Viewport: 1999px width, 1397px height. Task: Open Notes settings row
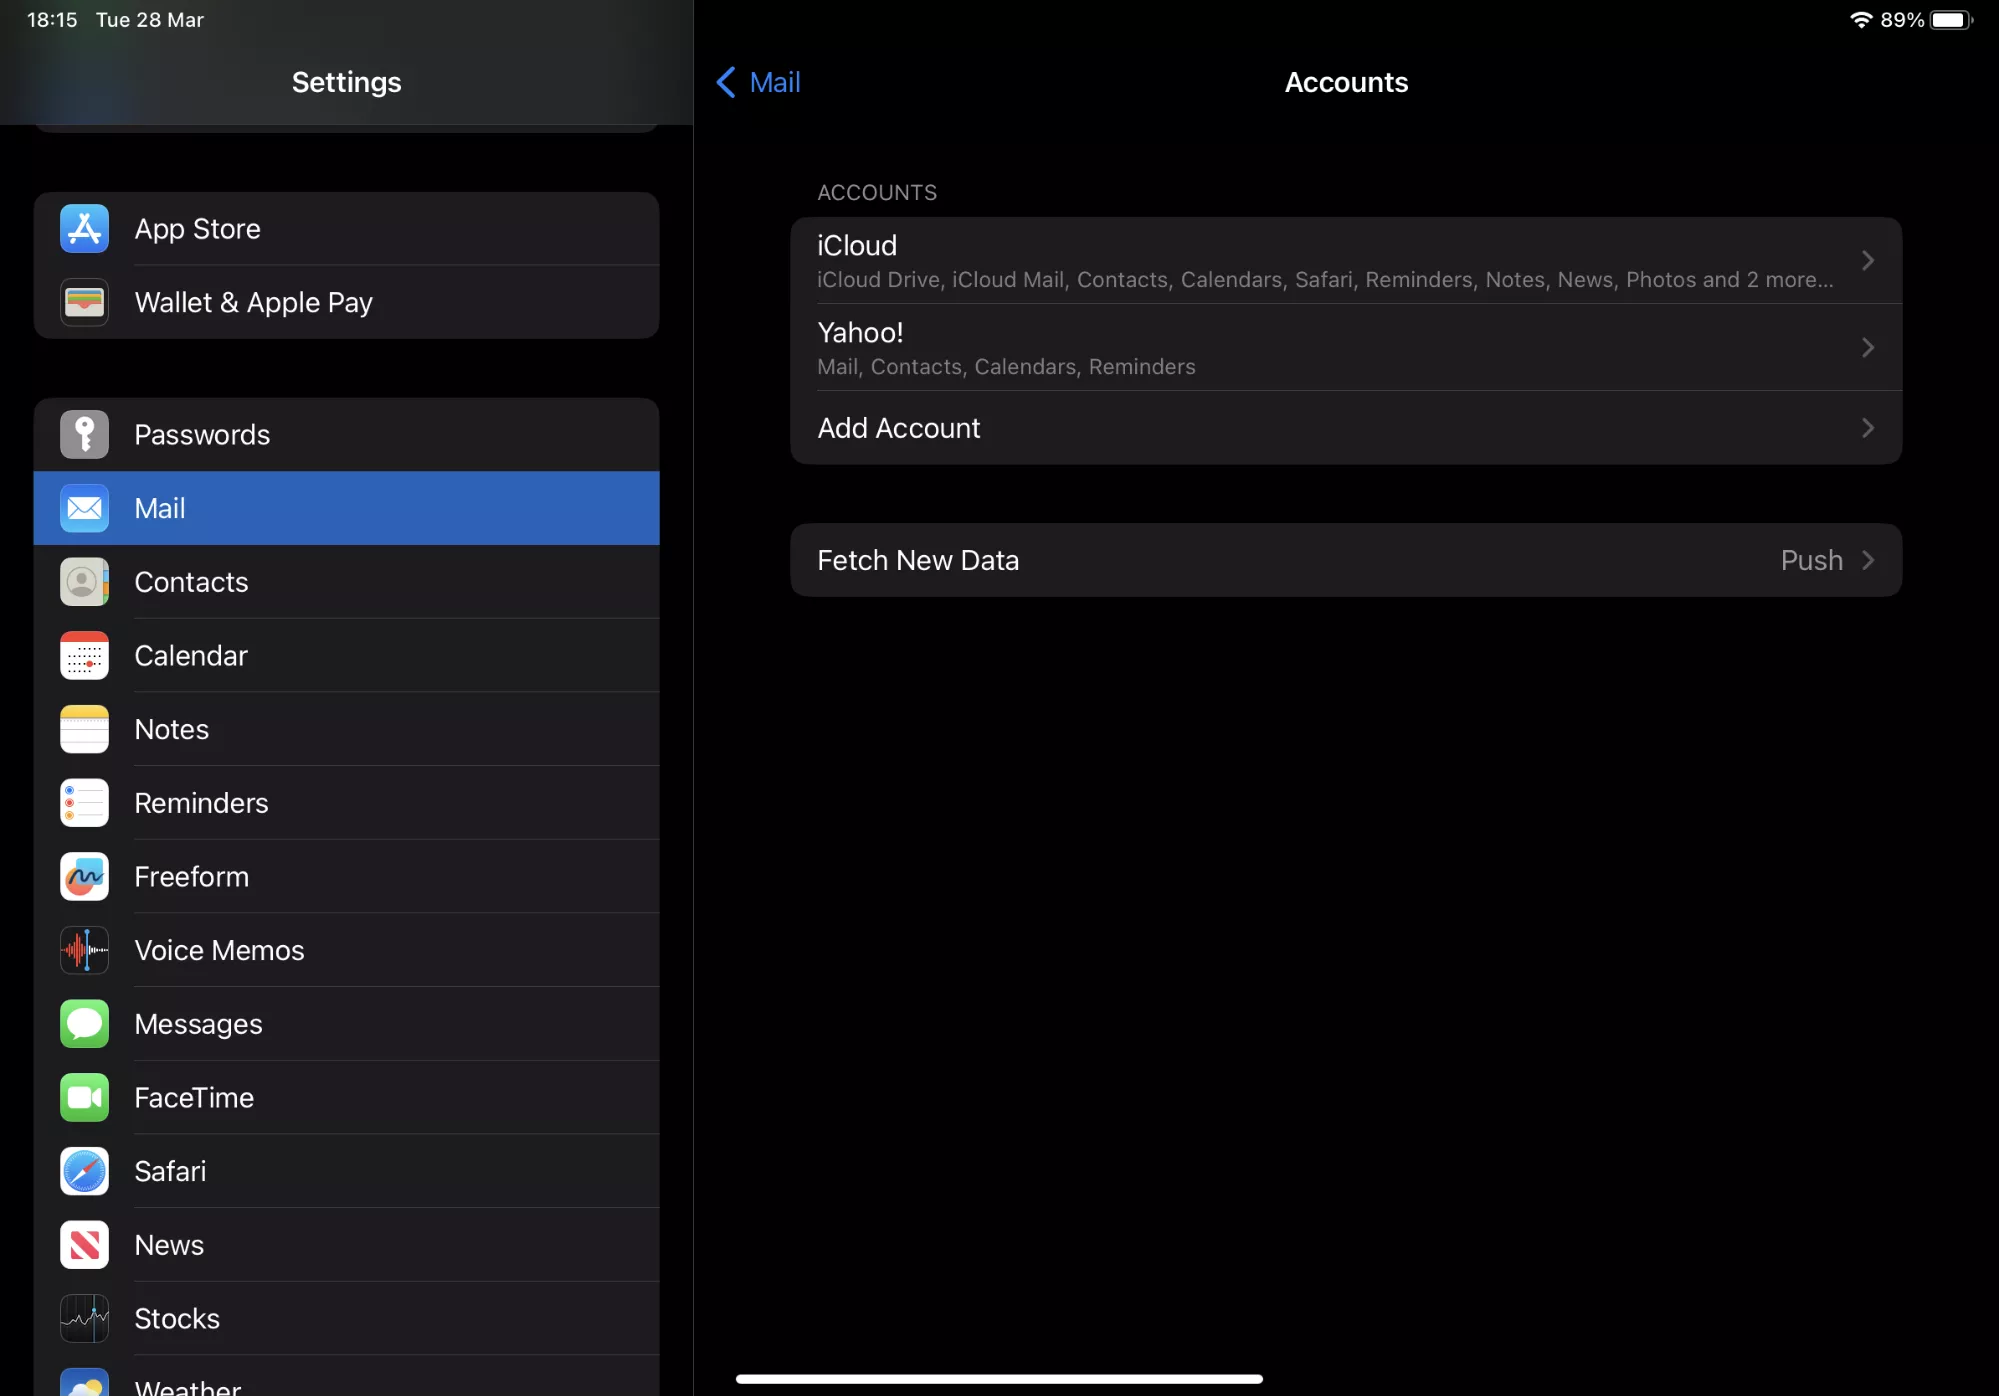(346, 730)
